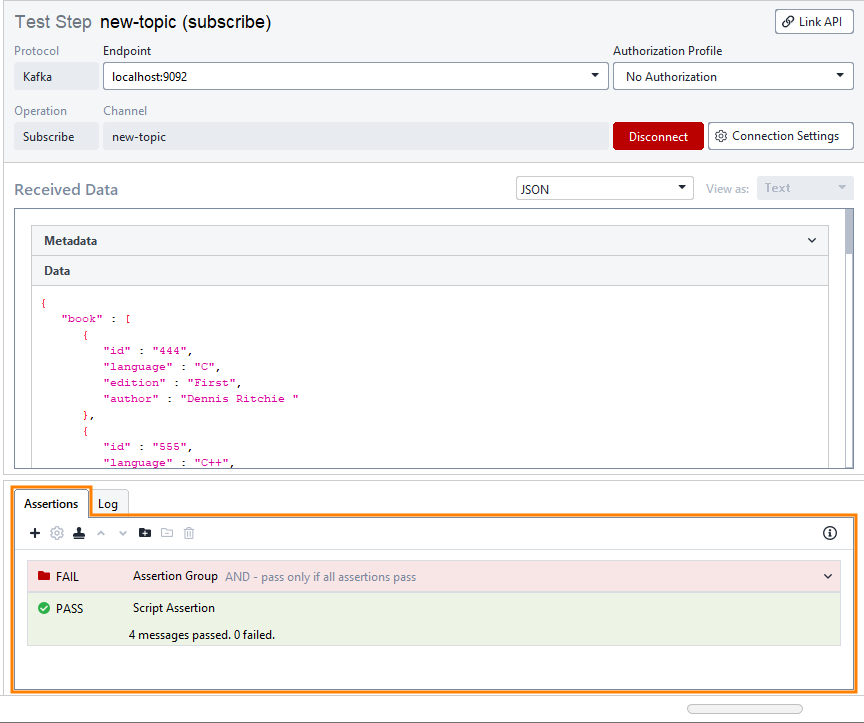
Task: Open the Endpoint dropdown localhost:9092
Action: pyautogui.click(x=355, y=76)
